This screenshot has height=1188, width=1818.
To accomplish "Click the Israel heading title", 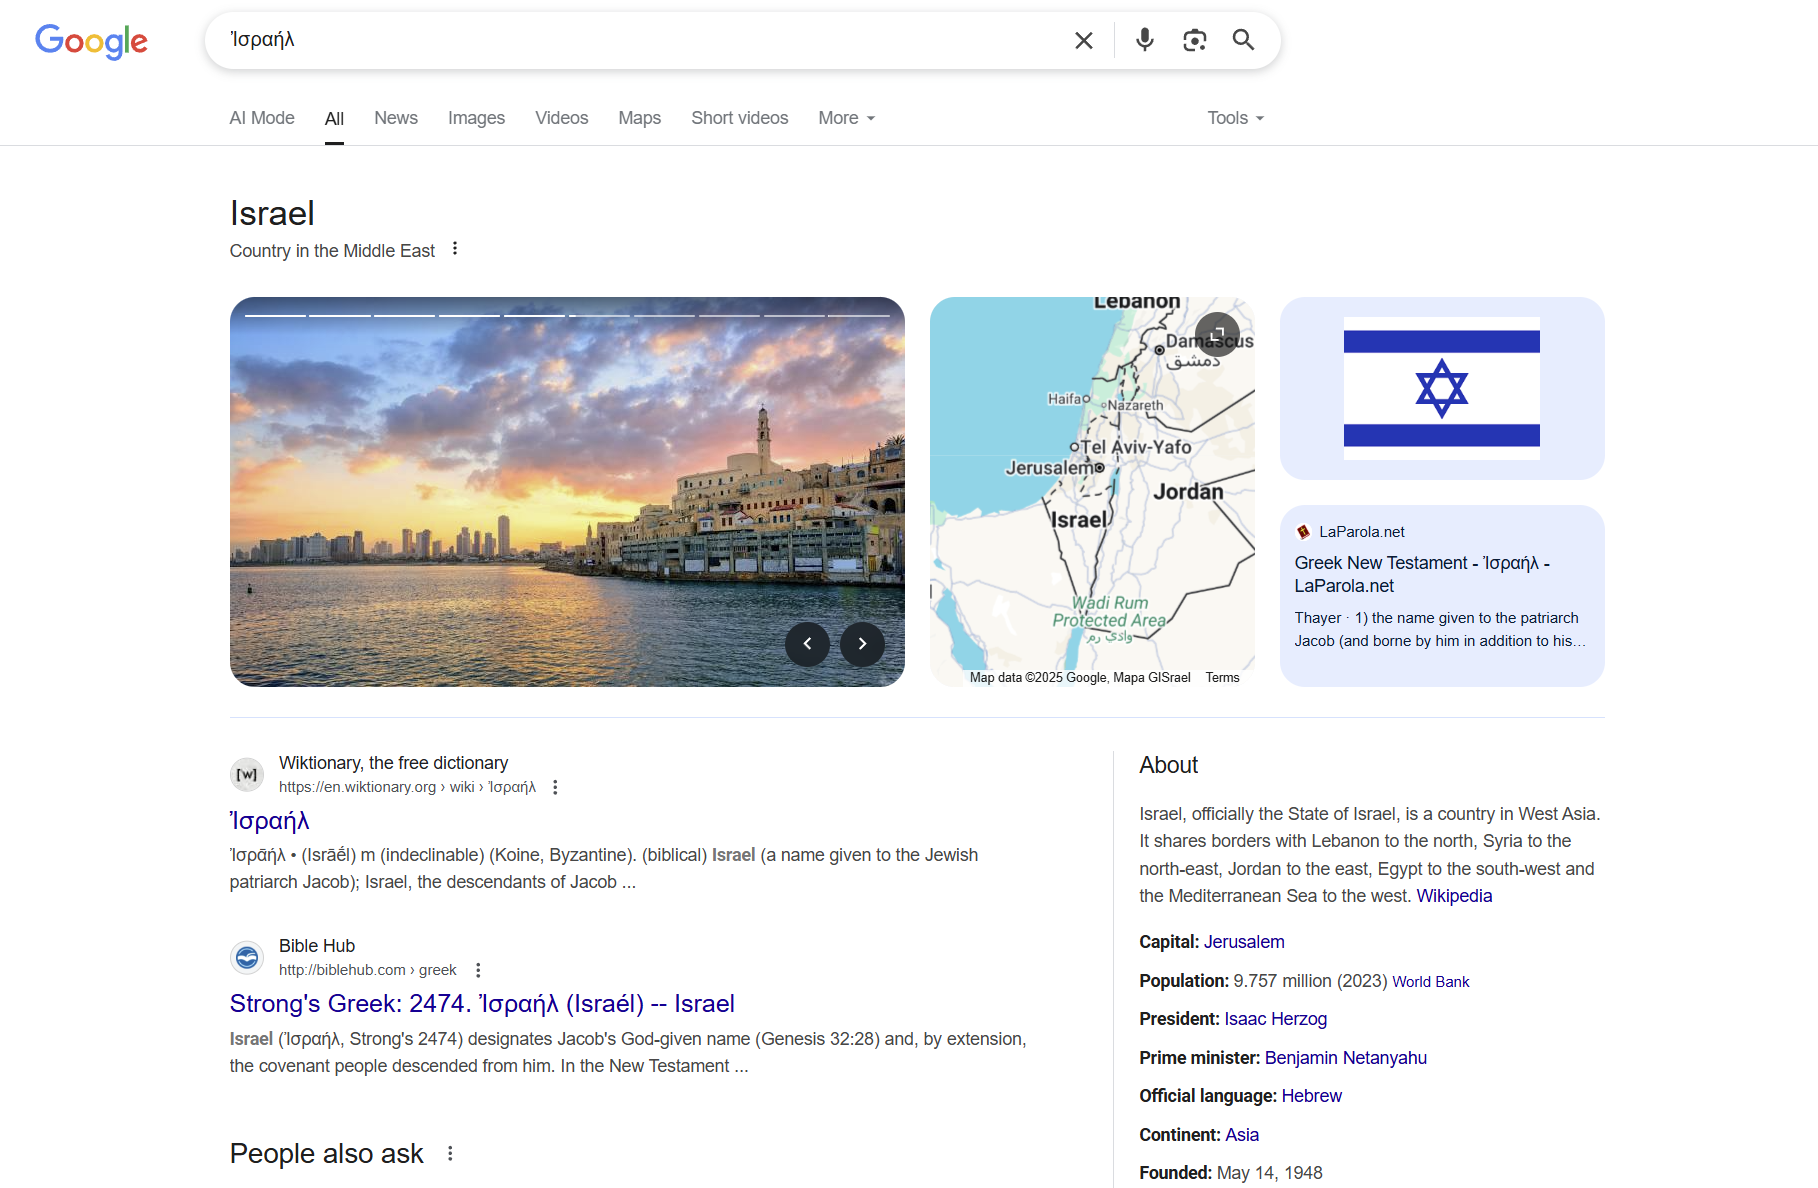I will (272, 213).
